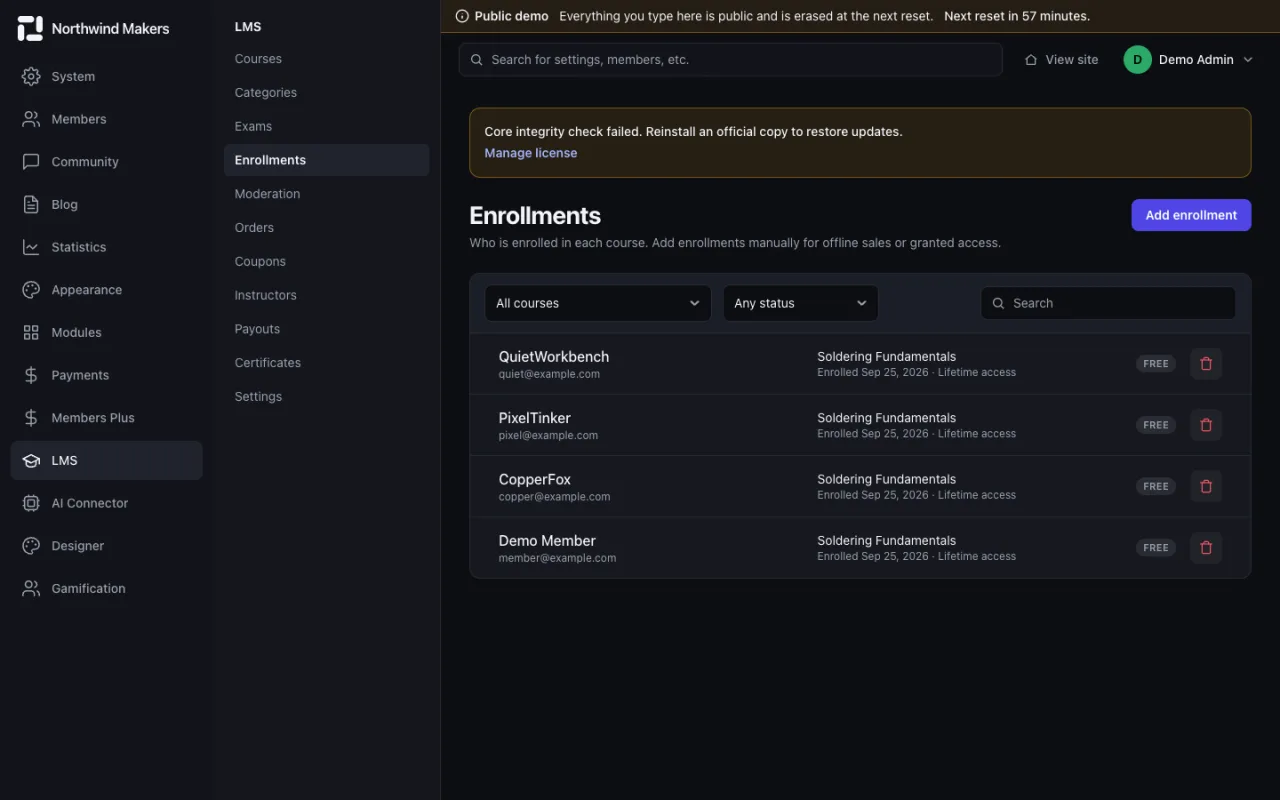Open Statistics via its chart icon
1280x800 pixels.
pyautogui.click(x=31, y=247)
